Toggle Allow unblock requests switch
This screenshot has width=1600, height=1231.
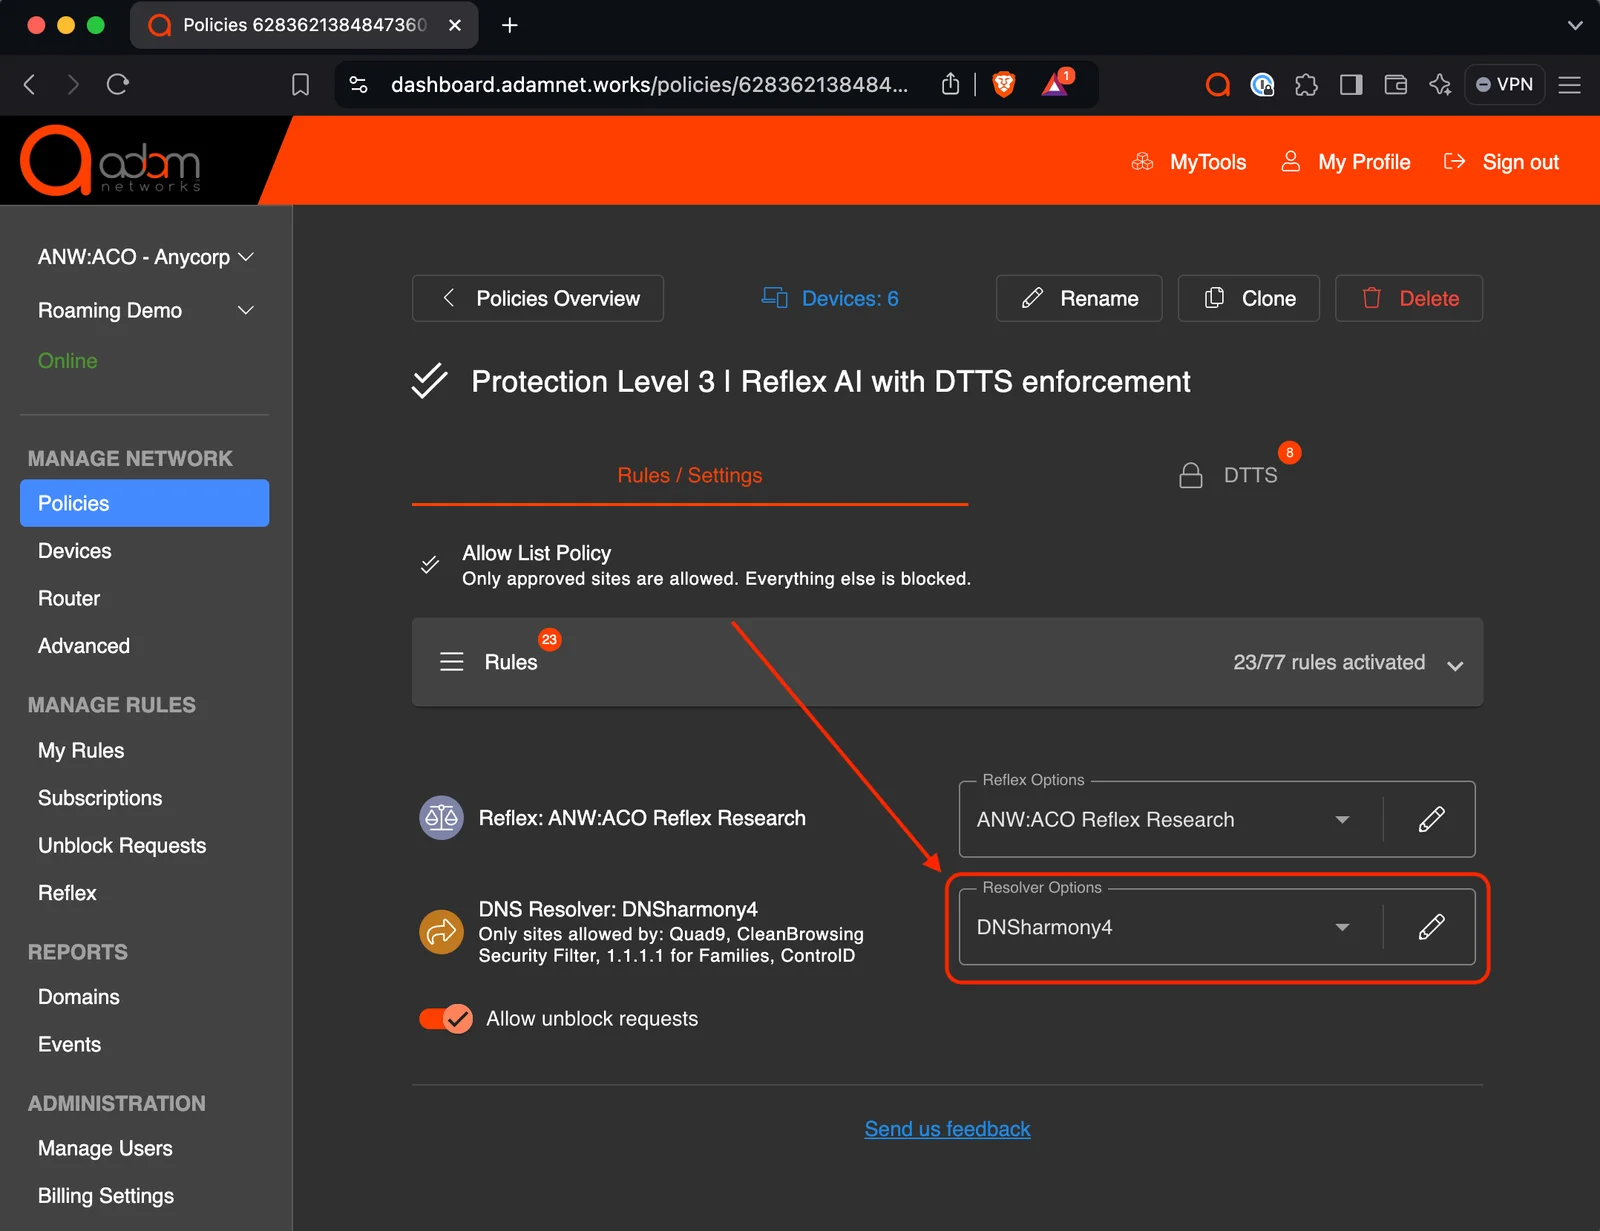coord(446,1019)
